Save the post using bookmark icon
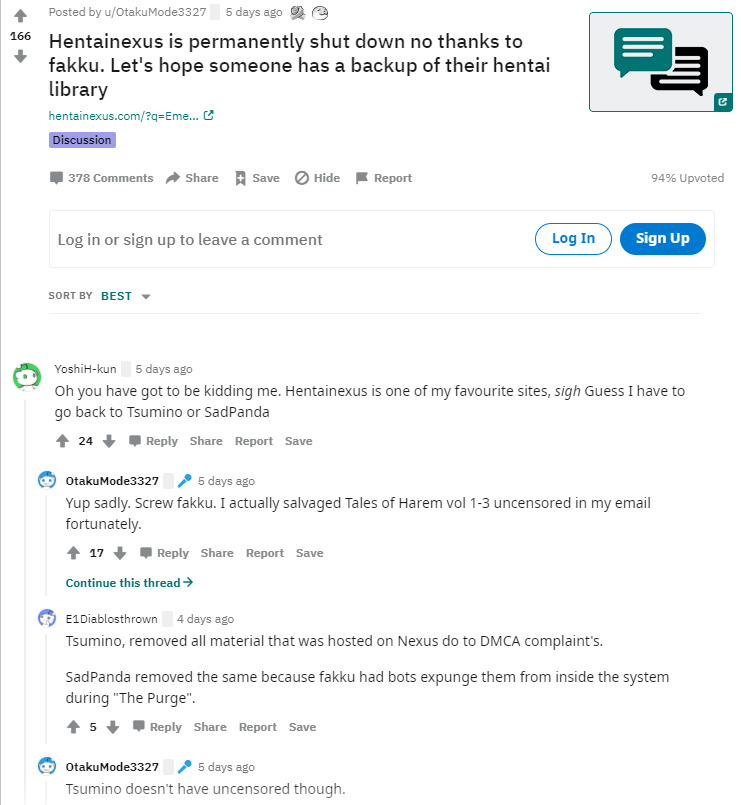The image size is (741, 805). pos(240,178)
